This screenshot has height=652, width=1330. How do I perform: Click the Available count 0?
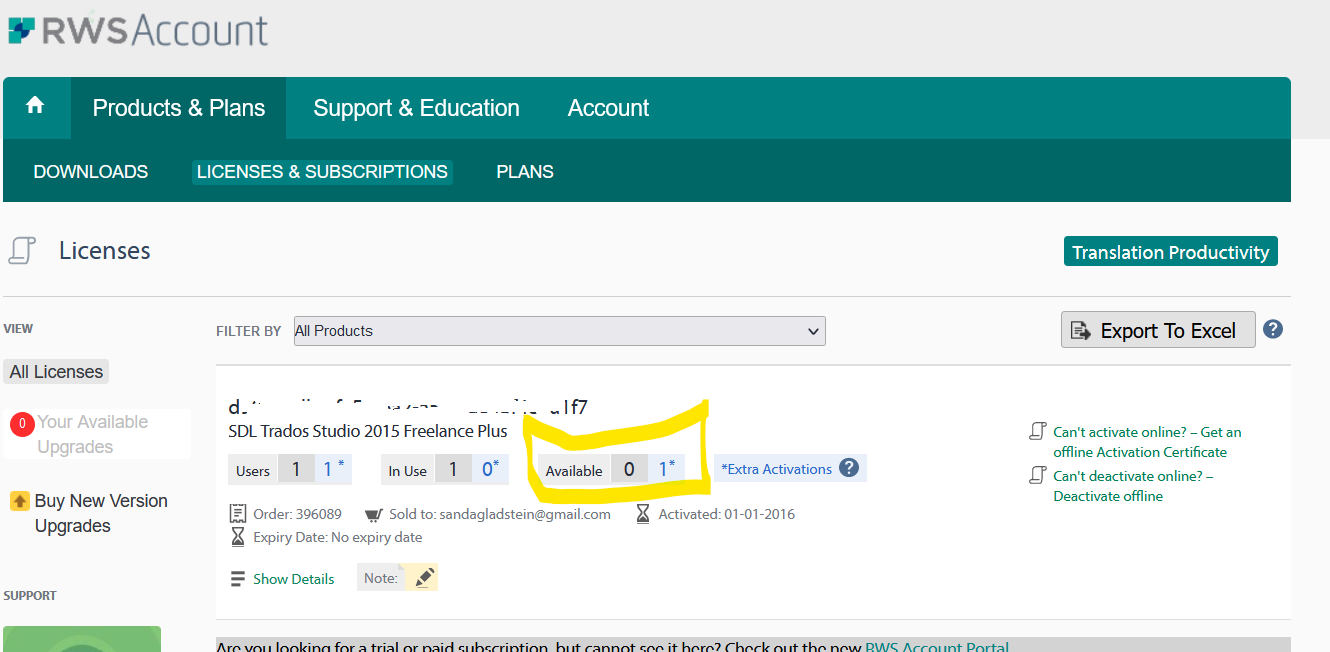point(629,469)
